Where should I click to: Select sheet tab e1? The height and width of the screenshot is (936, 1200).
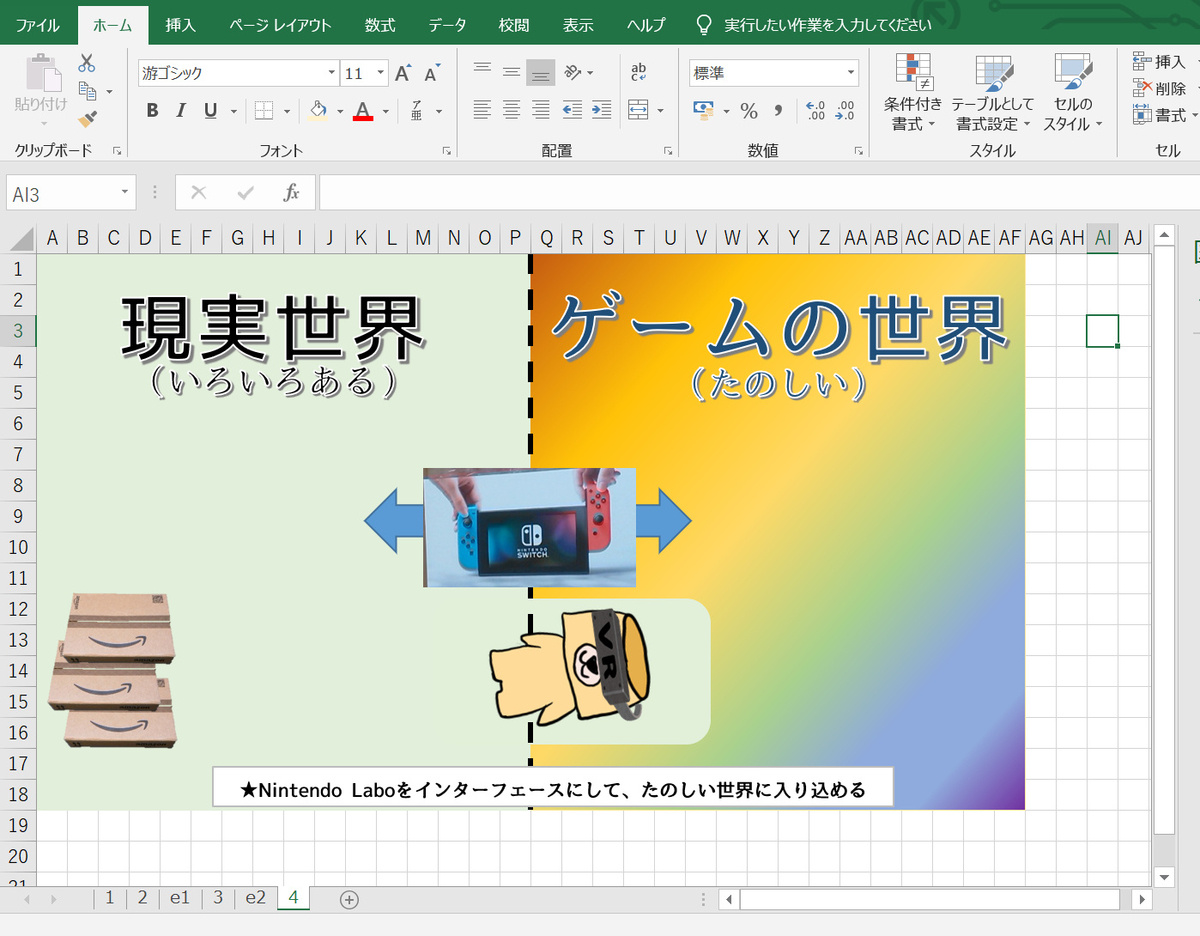179,898
